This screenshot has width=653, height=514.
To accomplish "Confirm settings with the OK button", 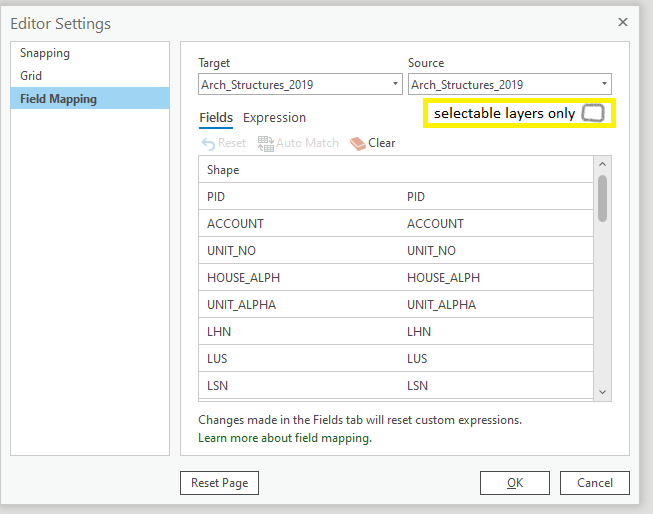I will [x=515, y=483].
